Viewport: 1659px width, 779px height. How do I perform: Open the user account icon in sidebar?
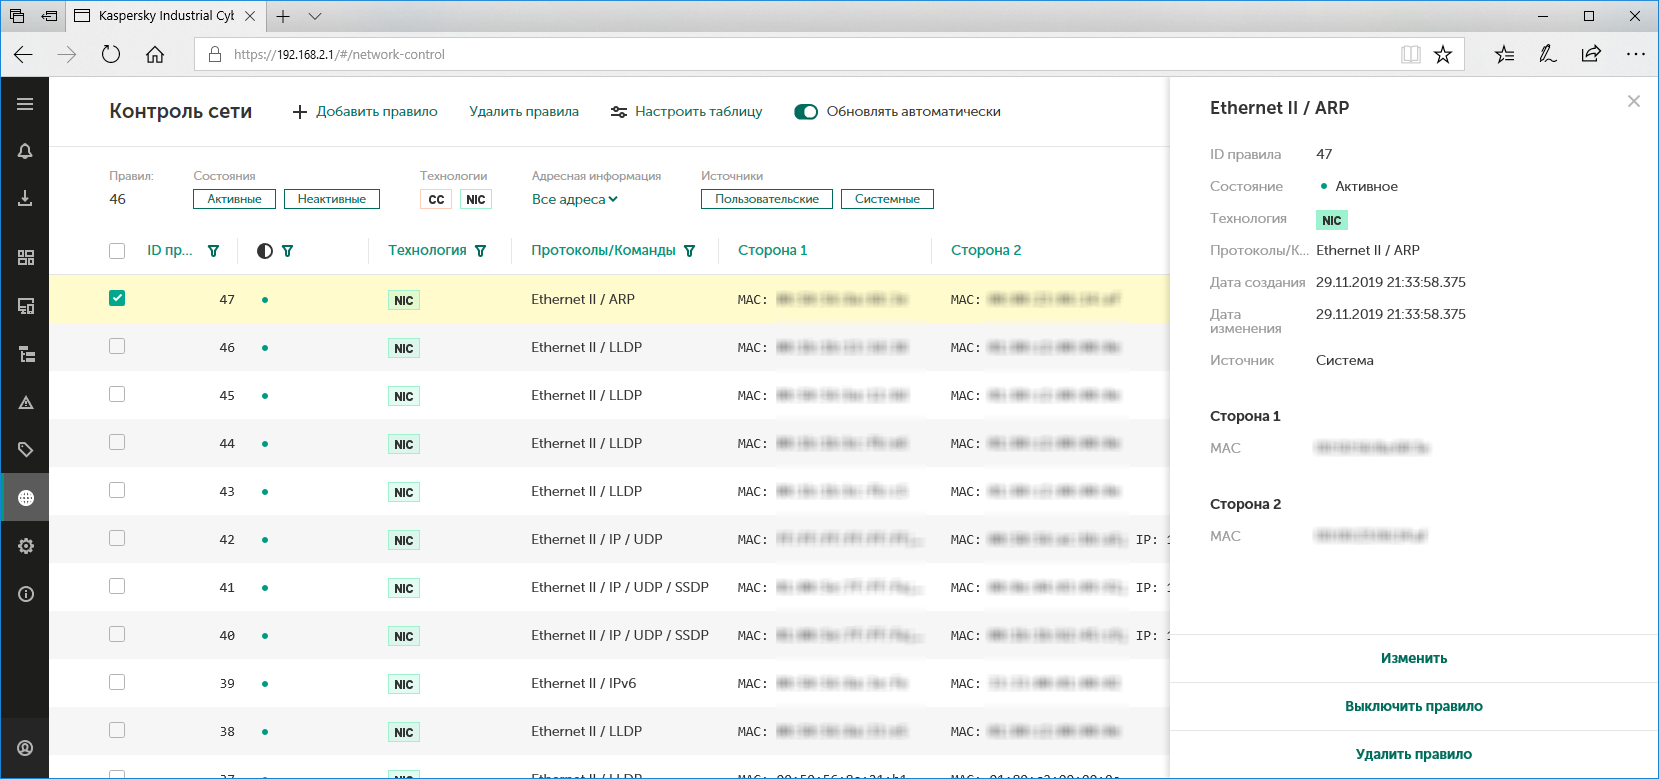[x=25, y=748]
